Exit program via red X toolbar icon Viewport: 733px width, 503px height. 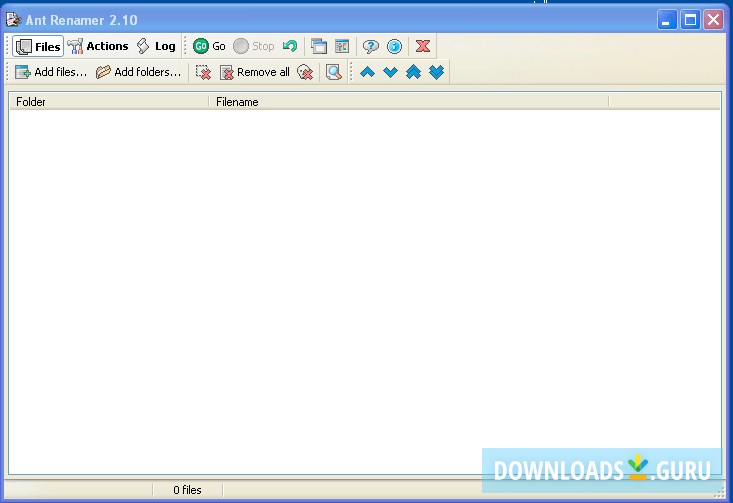[x=423, y=46]
